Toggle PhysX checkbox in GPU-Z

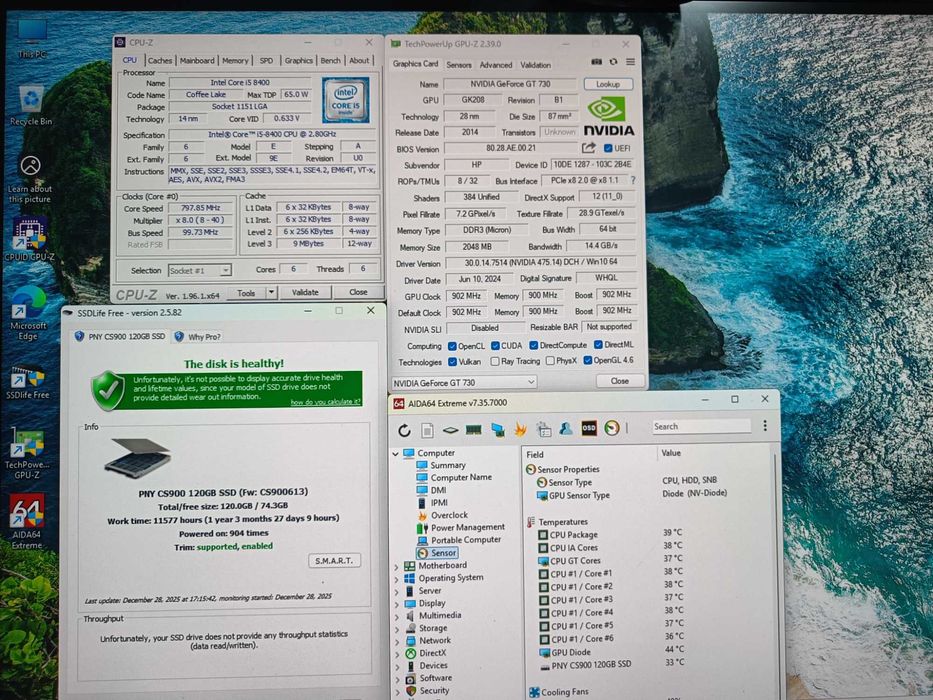click(x=550, y=361)
